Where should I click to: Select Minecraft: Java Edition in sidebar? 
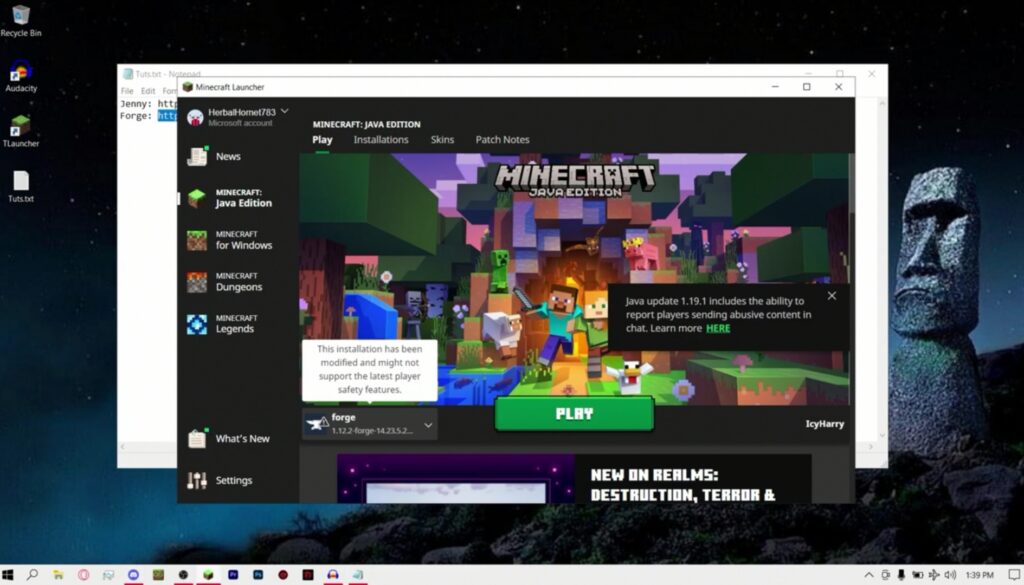pyautogui.click(x=230, y=198)
